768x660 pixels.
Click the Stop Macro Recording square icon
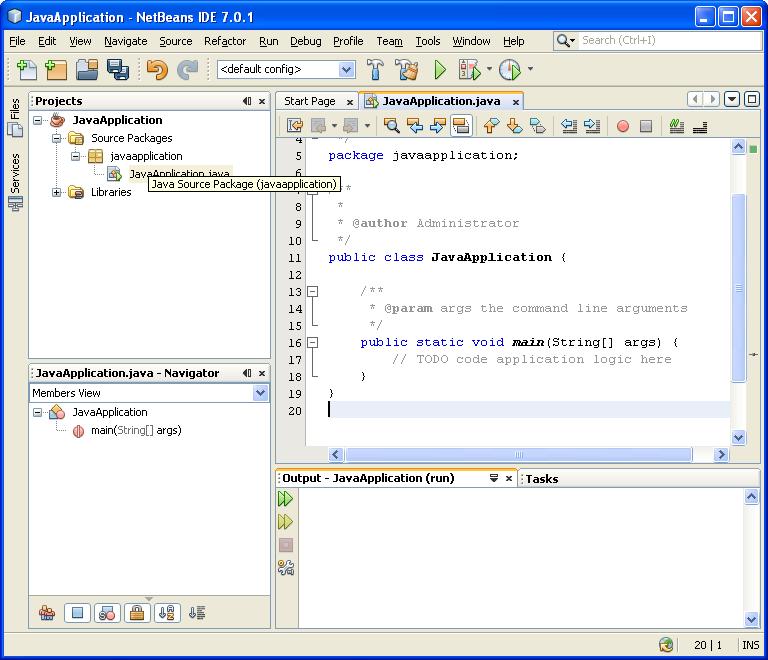click(646, 126)
